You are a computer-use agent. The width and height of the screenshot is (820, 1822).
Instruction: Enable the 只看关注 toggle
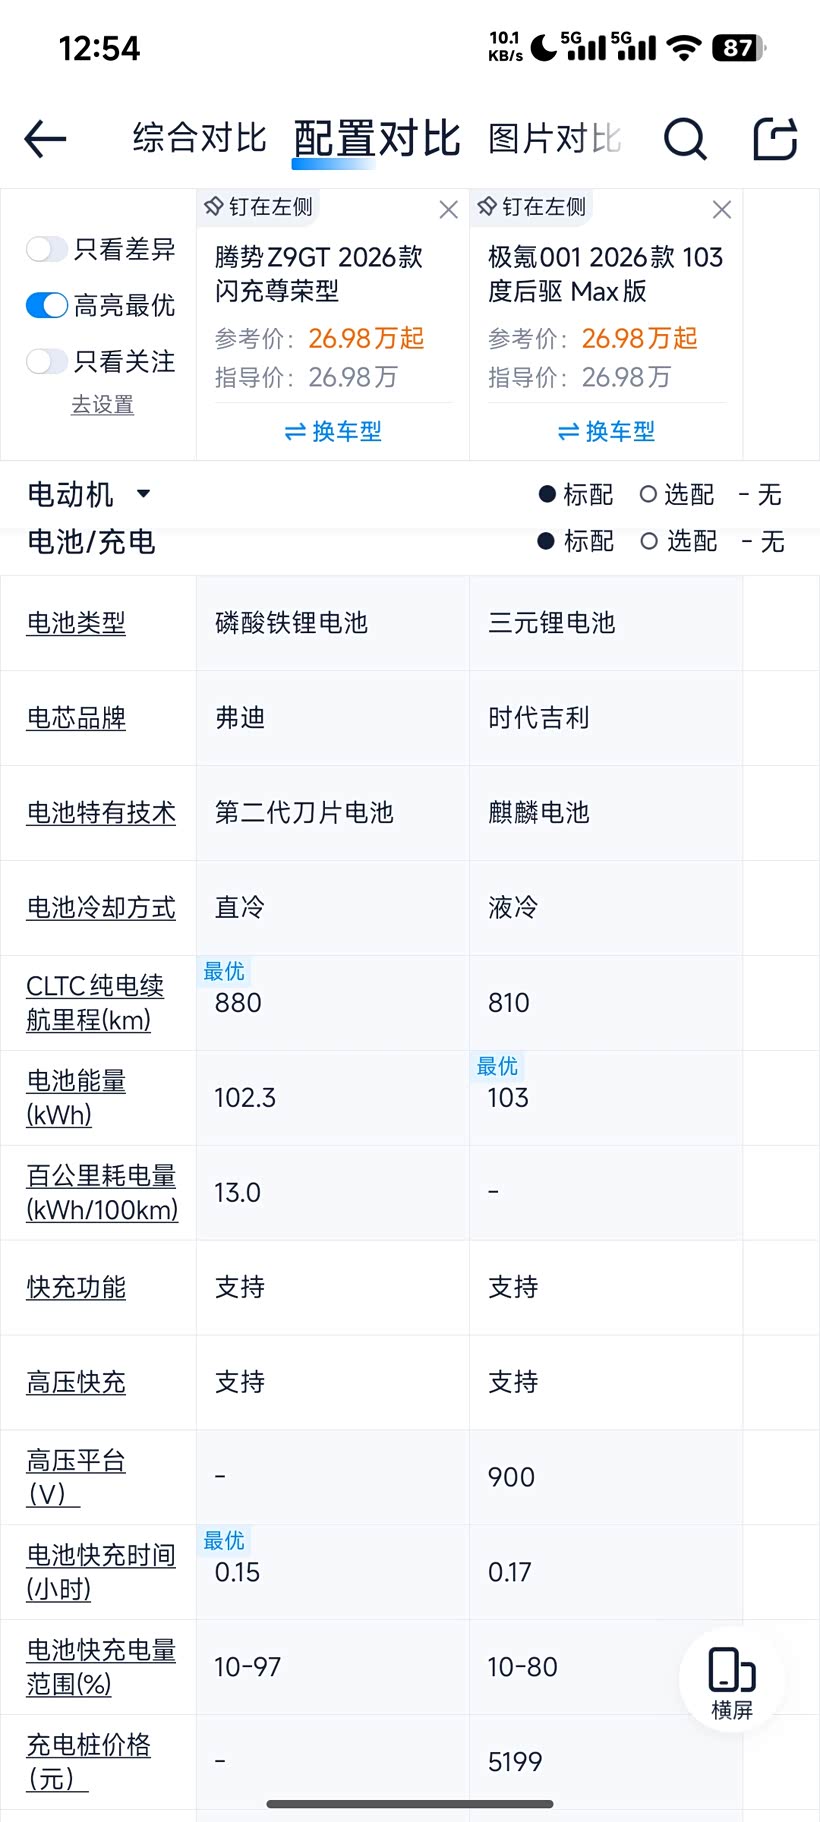coord(47,361)
